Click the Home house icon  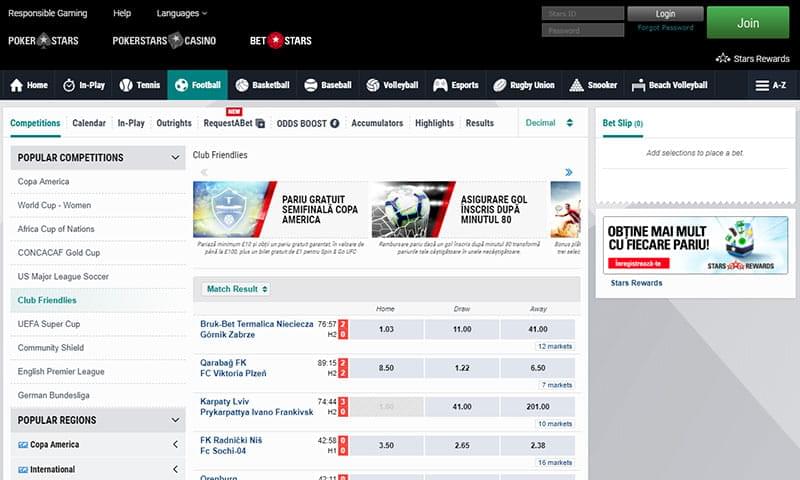16,85
